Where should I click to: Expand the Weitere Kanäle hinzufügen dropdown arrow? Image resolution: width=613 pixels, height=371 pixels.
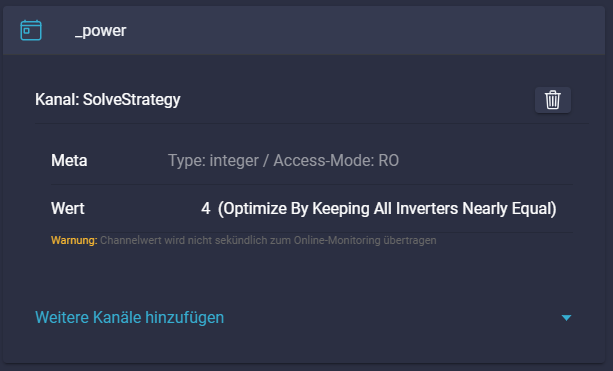[x=566, y=318]
